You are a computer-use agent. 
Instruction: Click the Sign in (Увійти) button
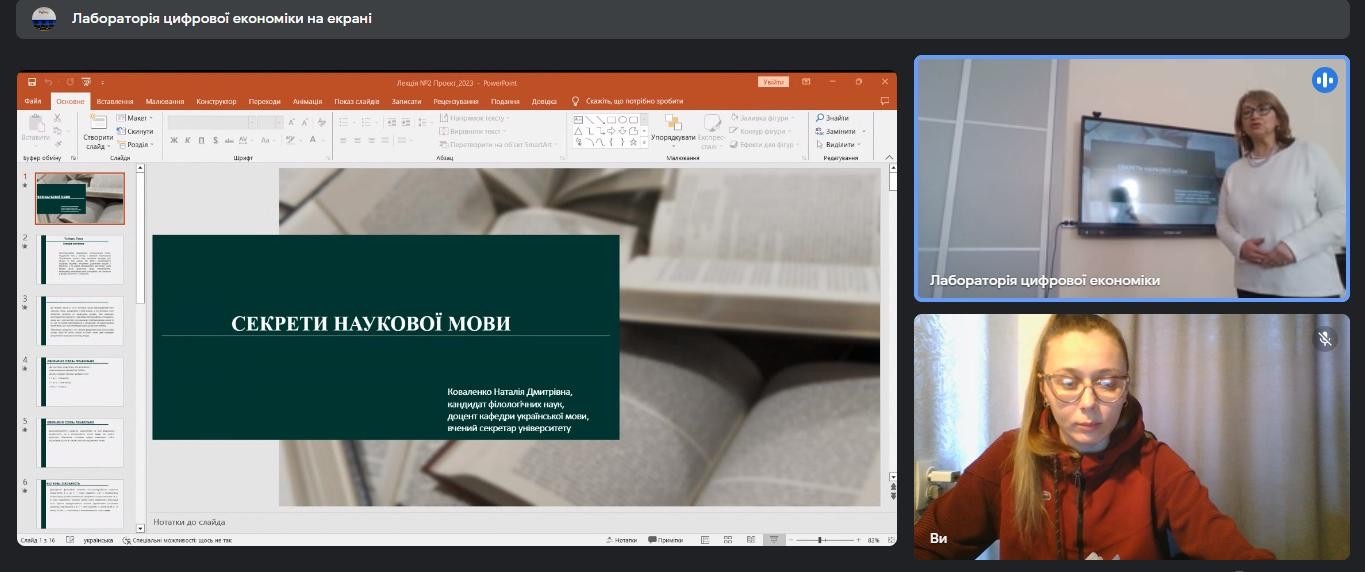pyautogui.click(x=773, y=82)
